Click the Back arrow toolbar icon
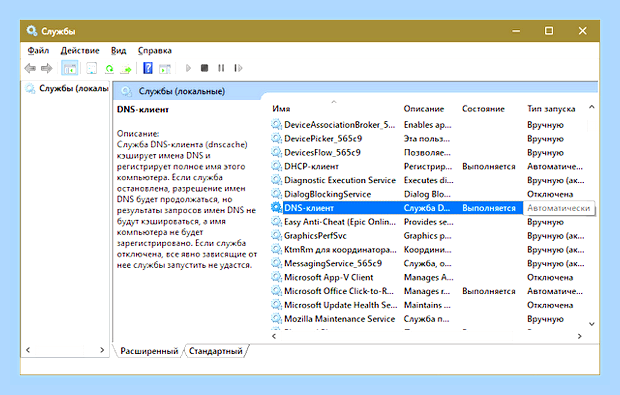The height and width of the screenshot is (395, 620). pyautogui.click(x=30, y=68)
